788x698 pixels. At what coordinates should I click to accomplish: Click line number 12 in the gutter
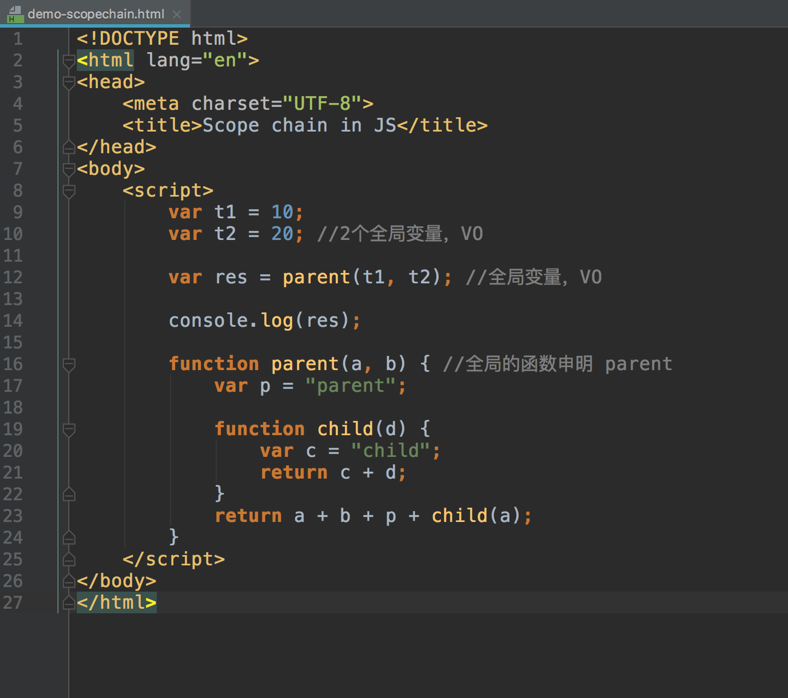[13, 277]
